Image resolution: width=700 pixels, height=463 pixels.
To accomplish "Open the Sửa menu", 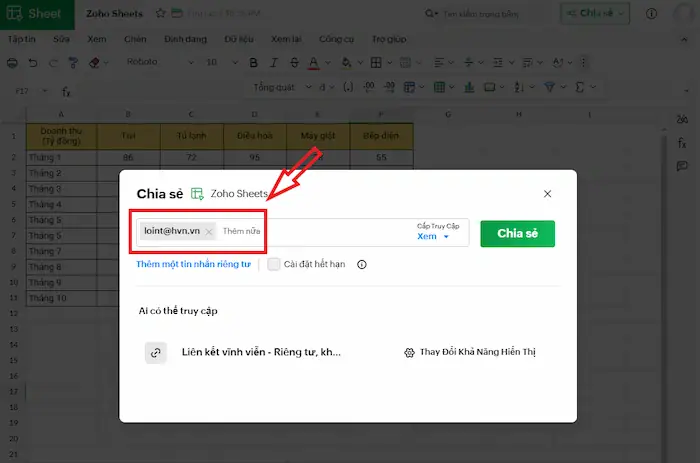I will tap(61, 39).
